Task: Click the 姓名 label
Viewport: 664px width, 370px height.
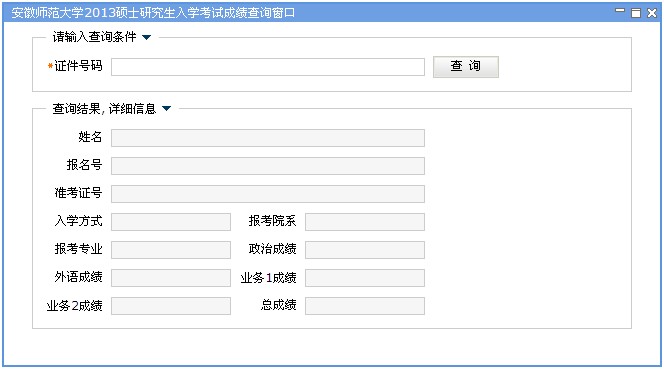Action: [90, 137]
